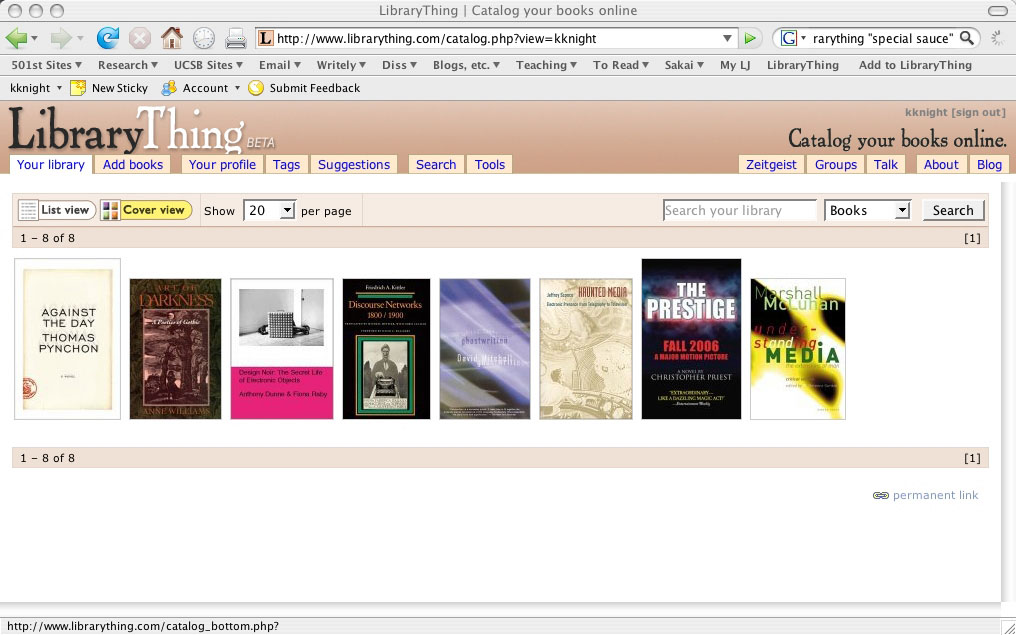
Task: Click in the Search your library field
Action: pos(739,210)
